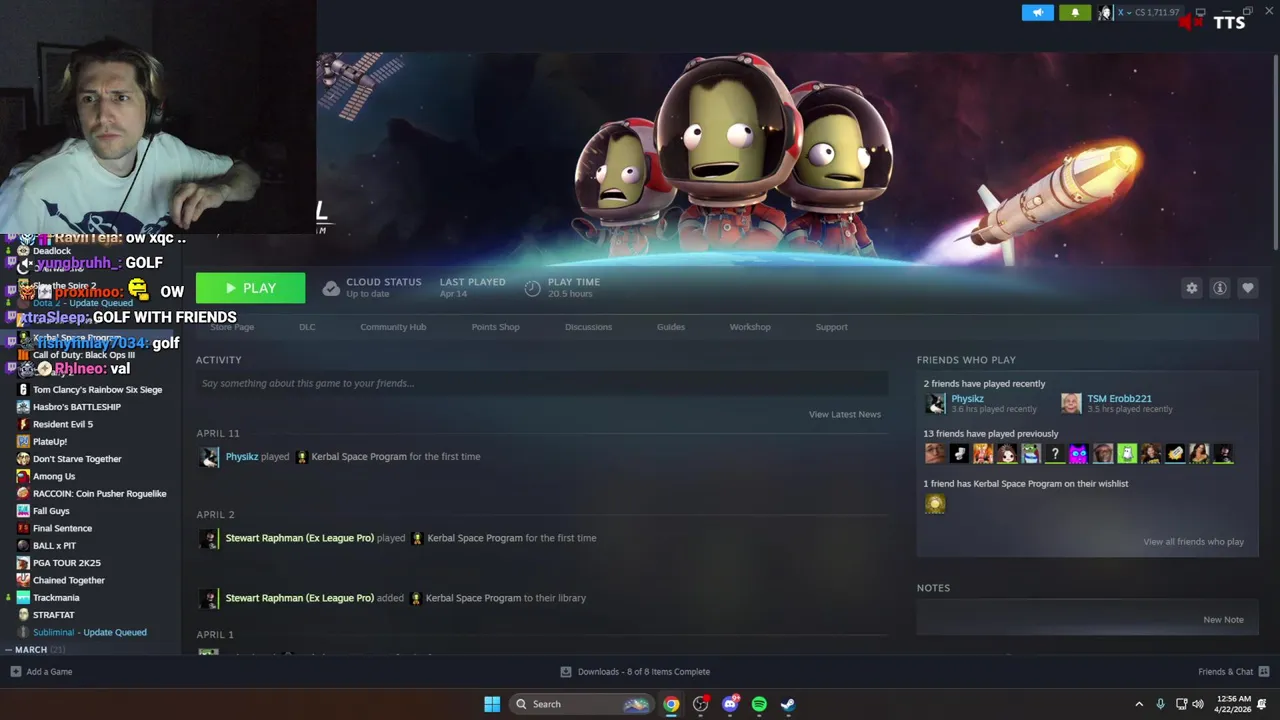
Task: Open Kerbal Space Program link in April 11 entry
Action: coord(359,456)
